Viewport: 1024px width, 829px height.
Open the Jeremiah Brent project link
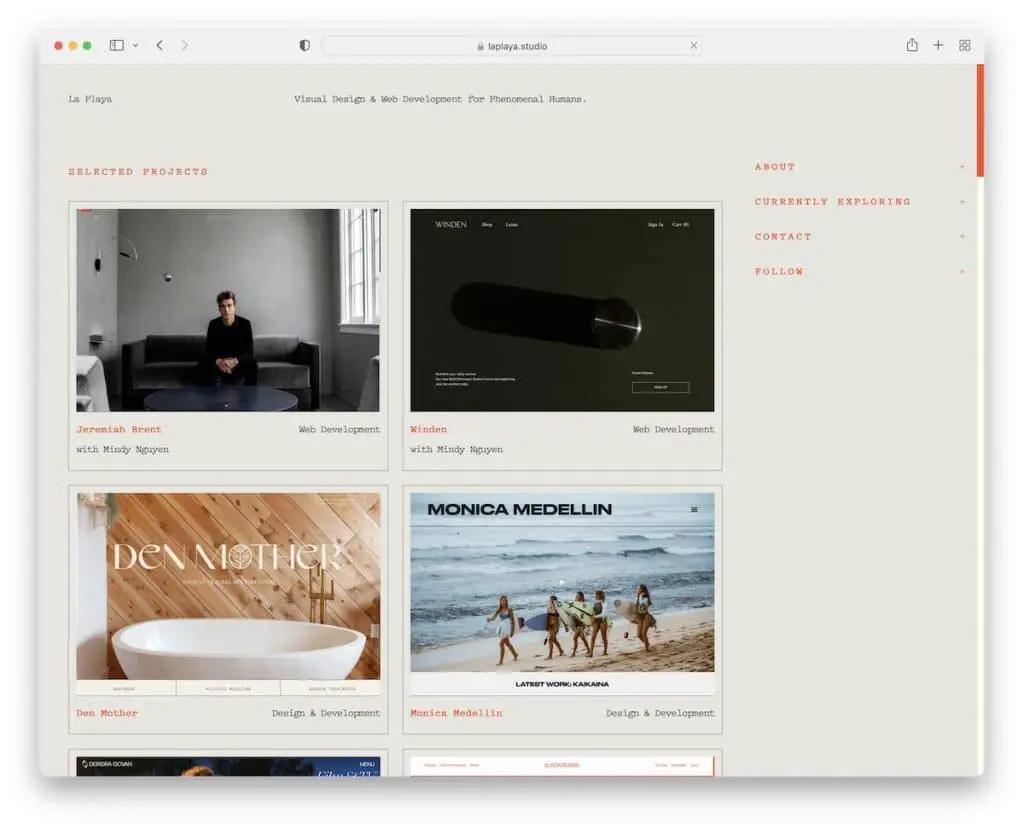tap(119, 430)
